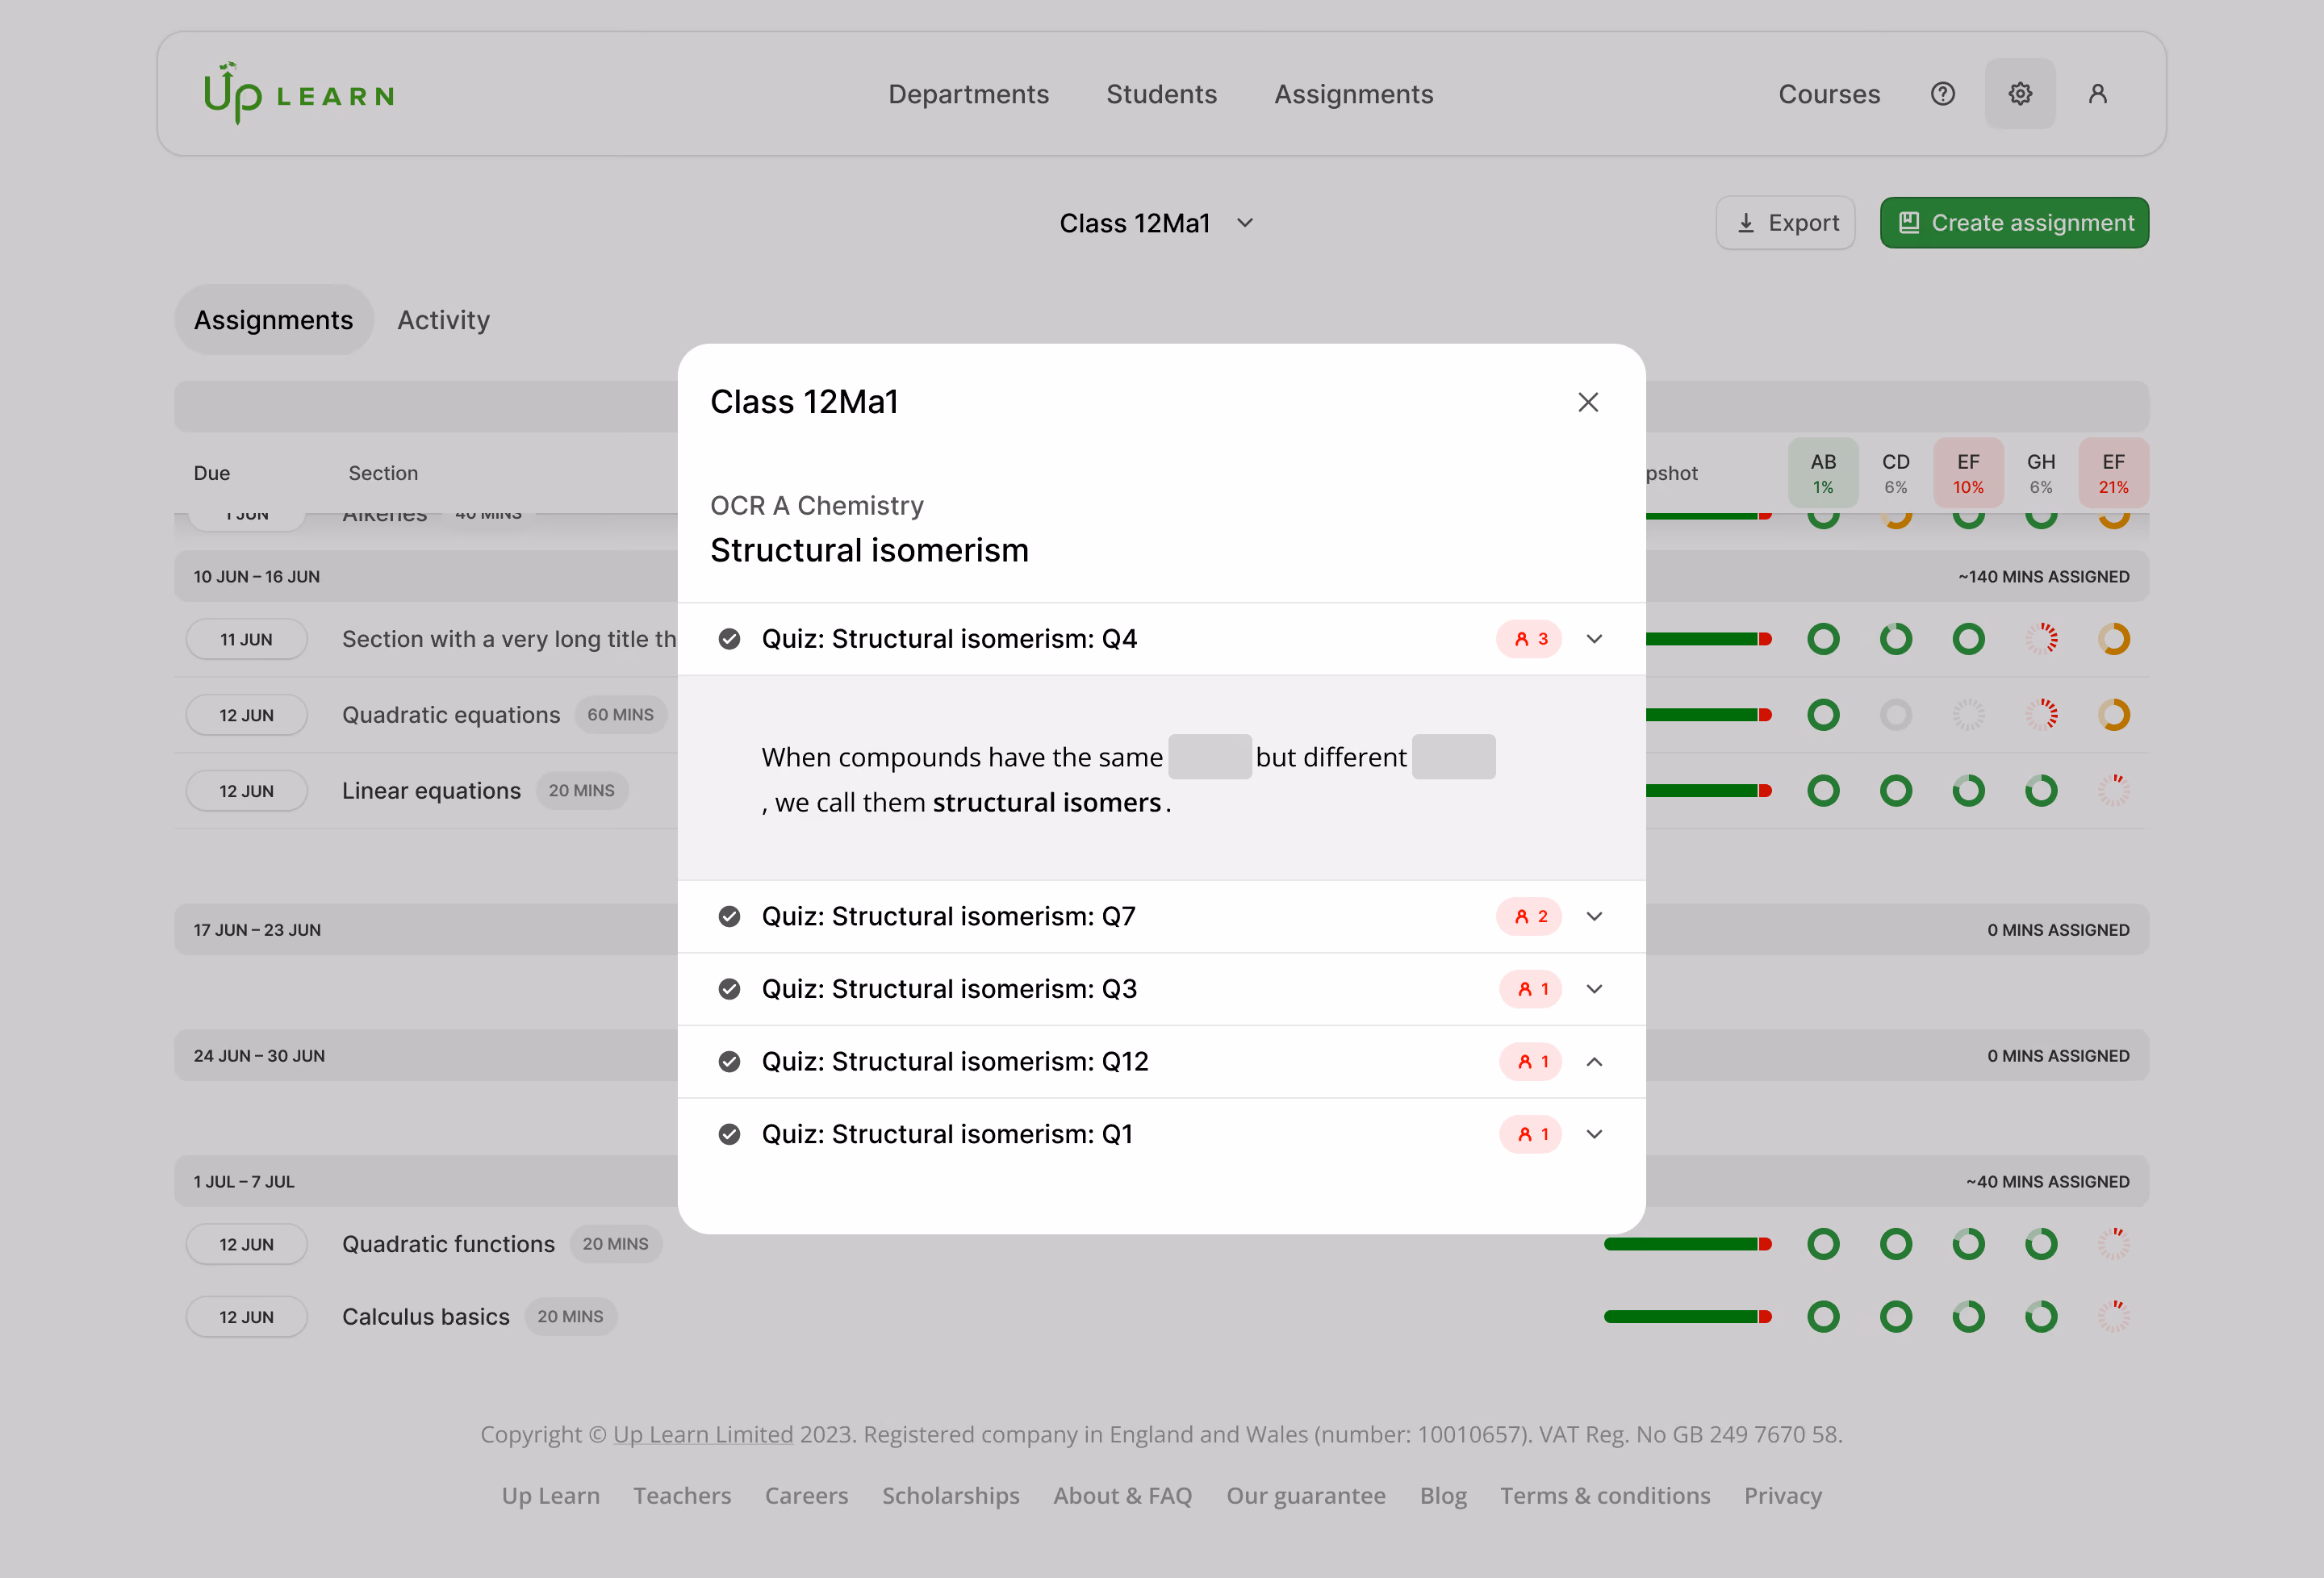This screenshot has height=1578, width=2324.
Task: Open Assignments in the top navigation
Action: pyautogui.click(x=1353, y=94)
